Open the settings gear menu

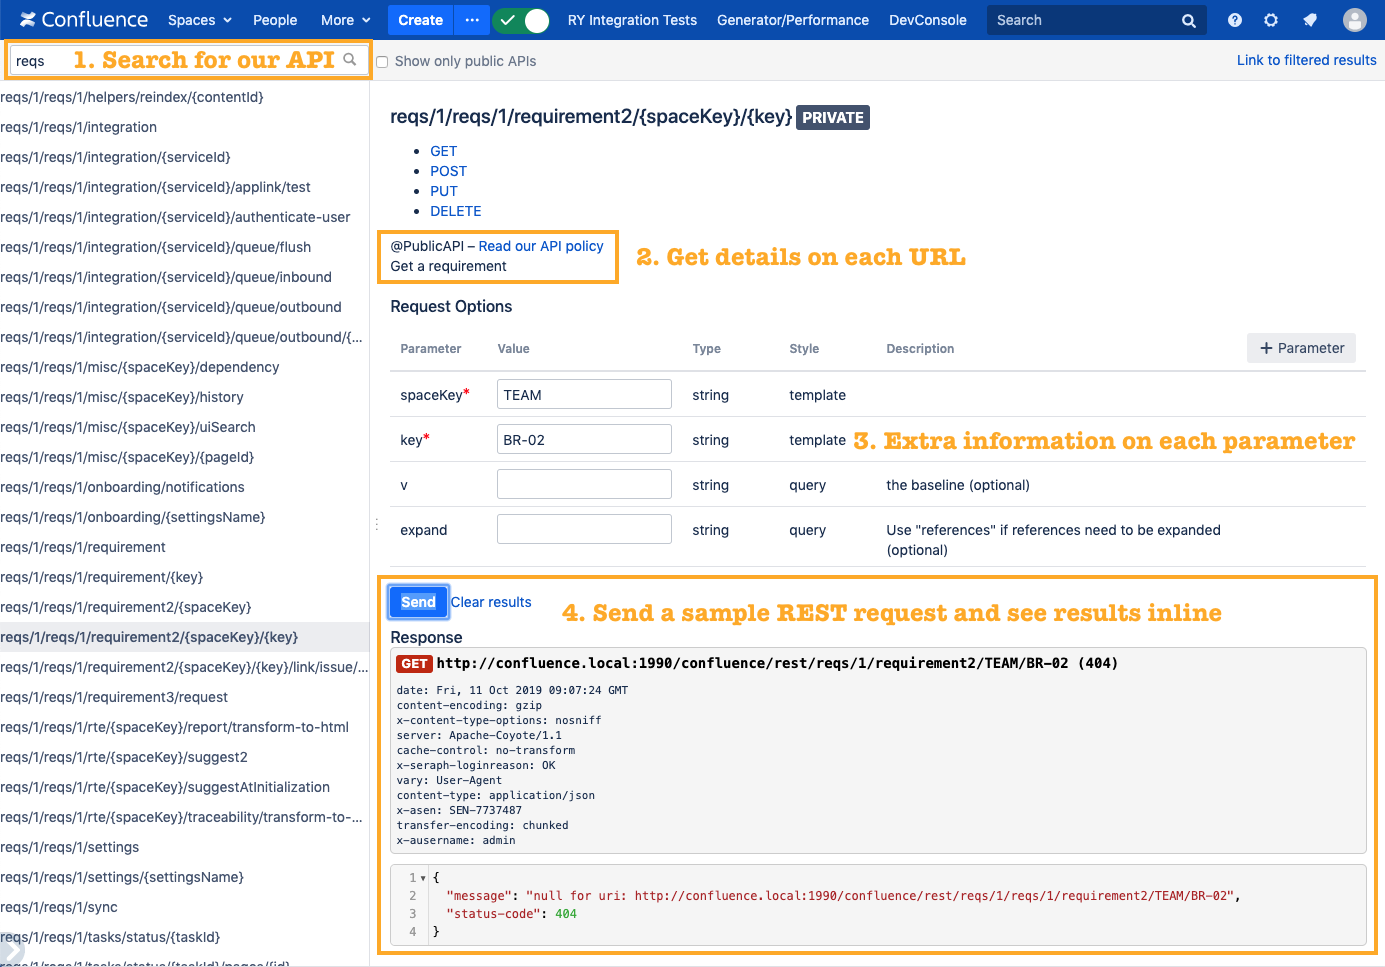(x=1271, y=20)
